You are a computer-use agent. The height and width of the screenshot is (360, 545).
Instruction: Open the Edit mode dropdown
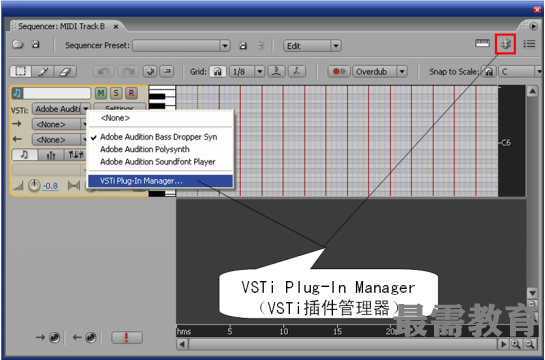[335, 46]
